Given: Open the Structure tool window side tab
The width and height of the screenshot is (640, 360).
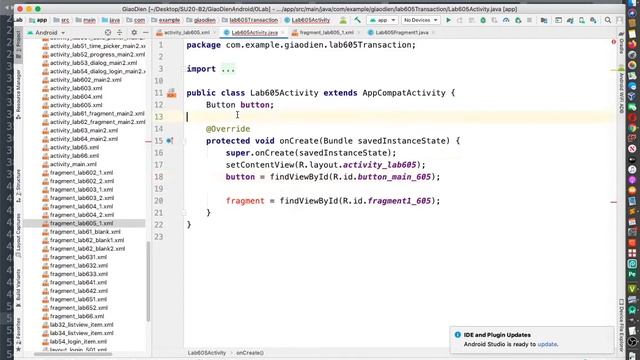Looking at the screenshot, I should point(18,185).
